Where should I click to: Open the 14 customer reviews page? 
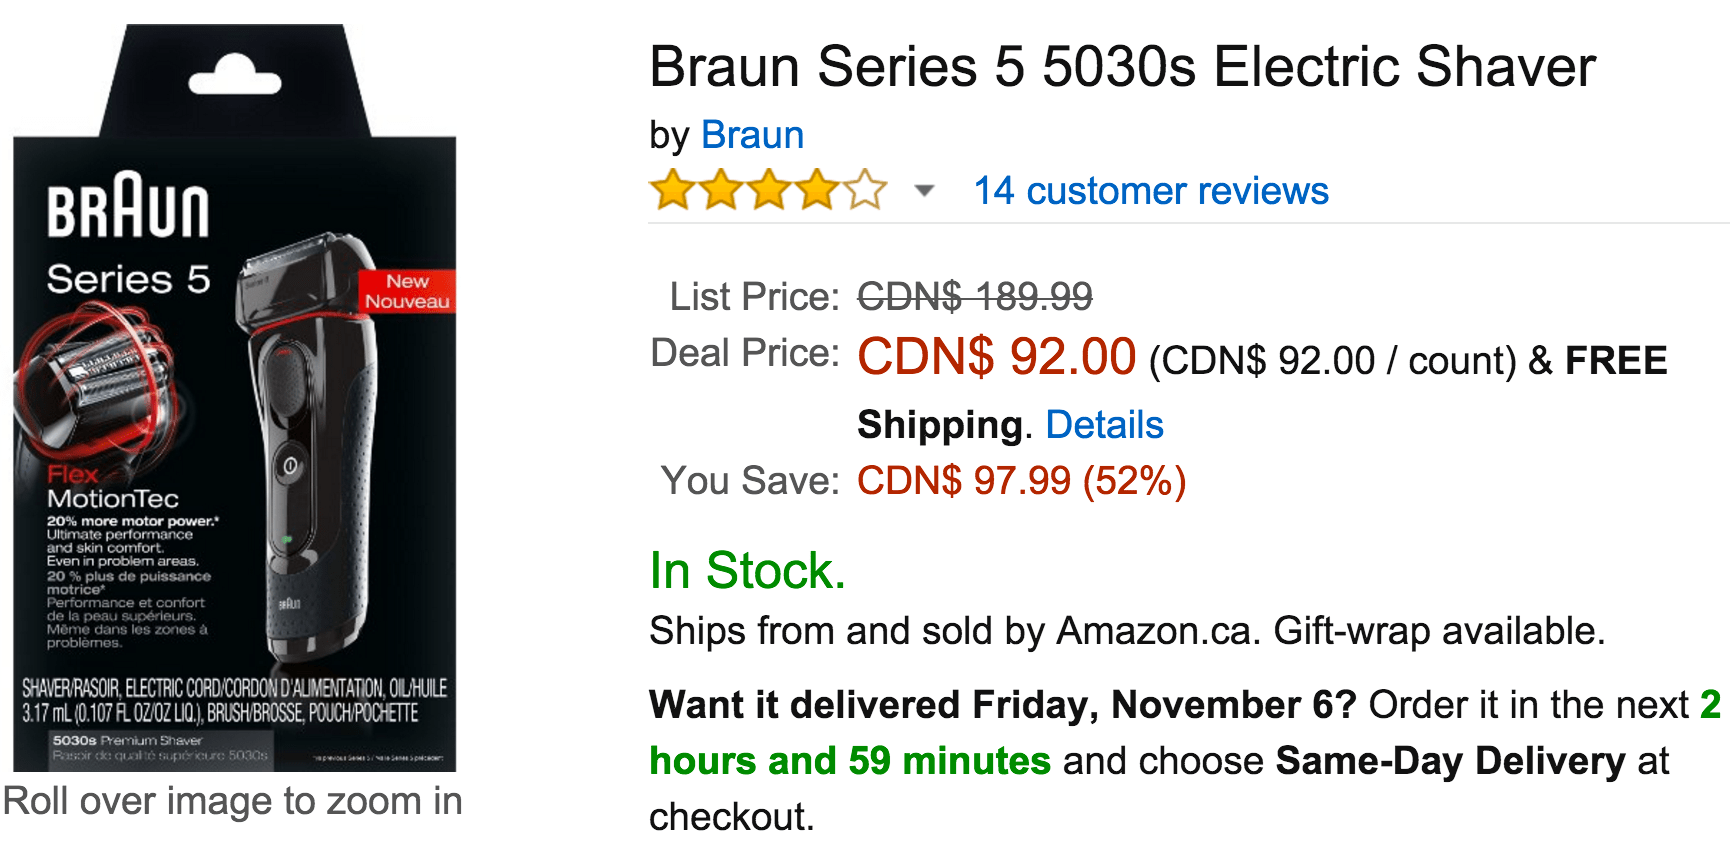(1151, 190)
